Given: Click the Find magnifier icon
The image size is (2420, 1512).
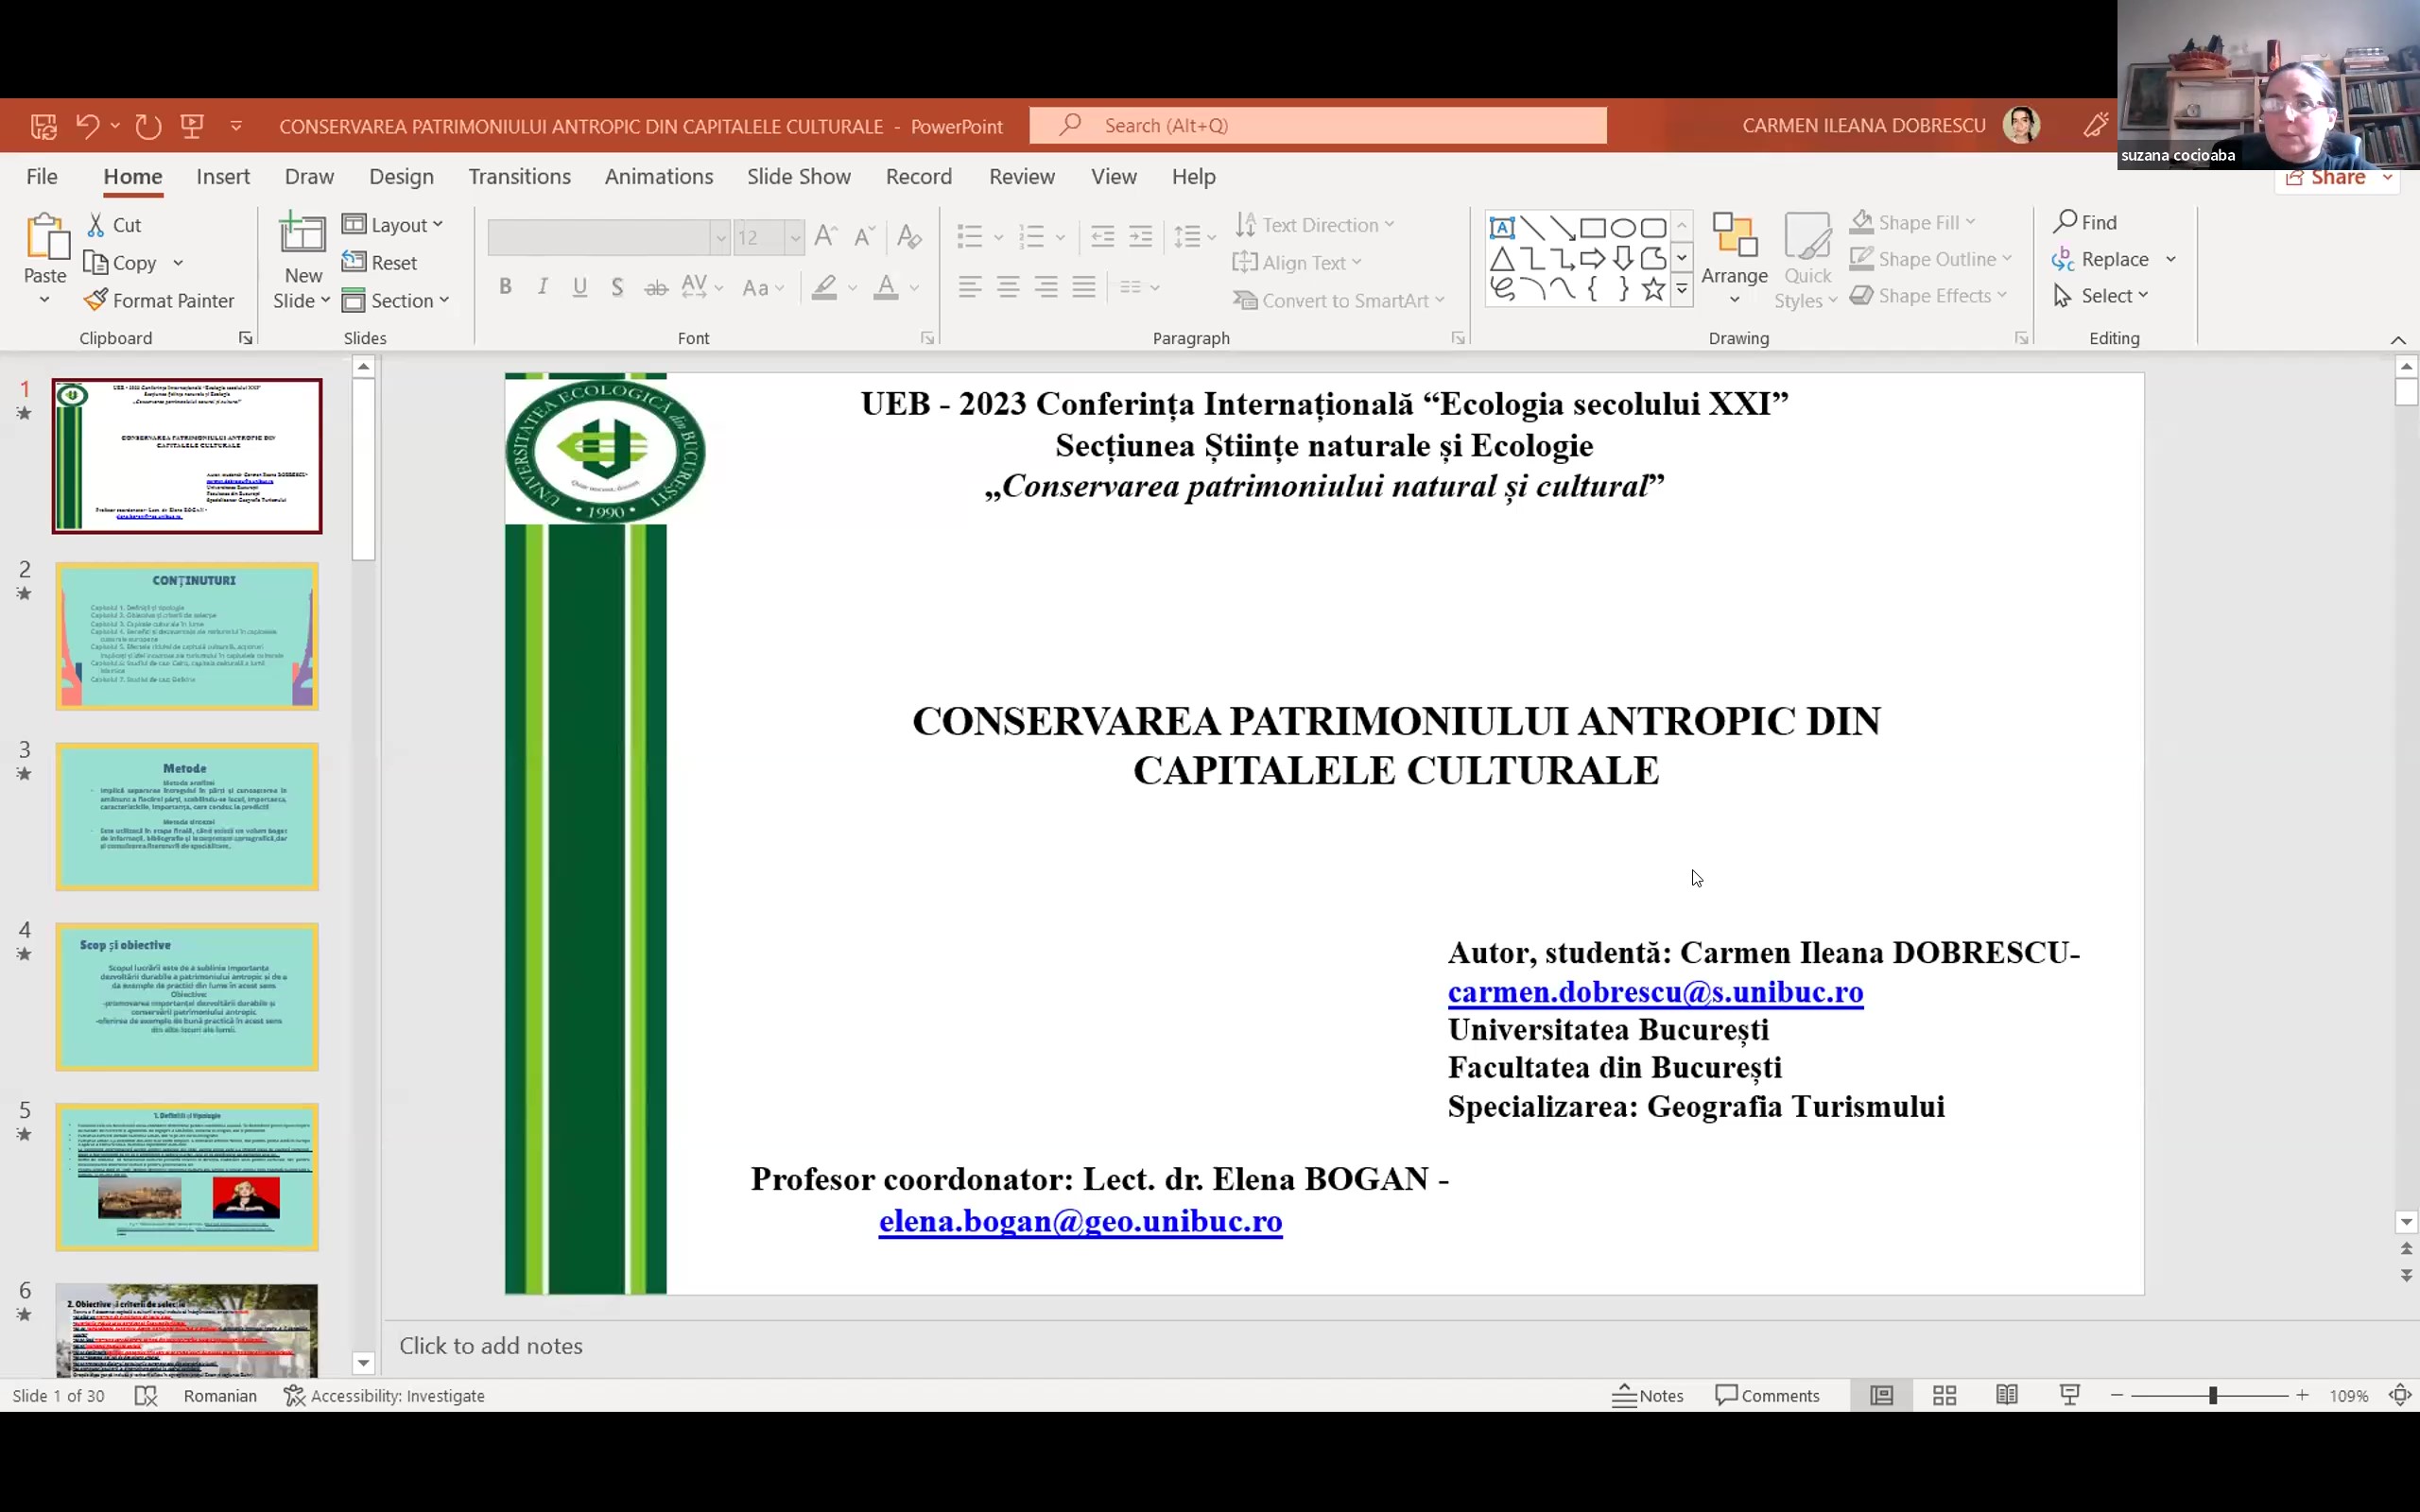Looking at the screenshot, I should 2064,222.
